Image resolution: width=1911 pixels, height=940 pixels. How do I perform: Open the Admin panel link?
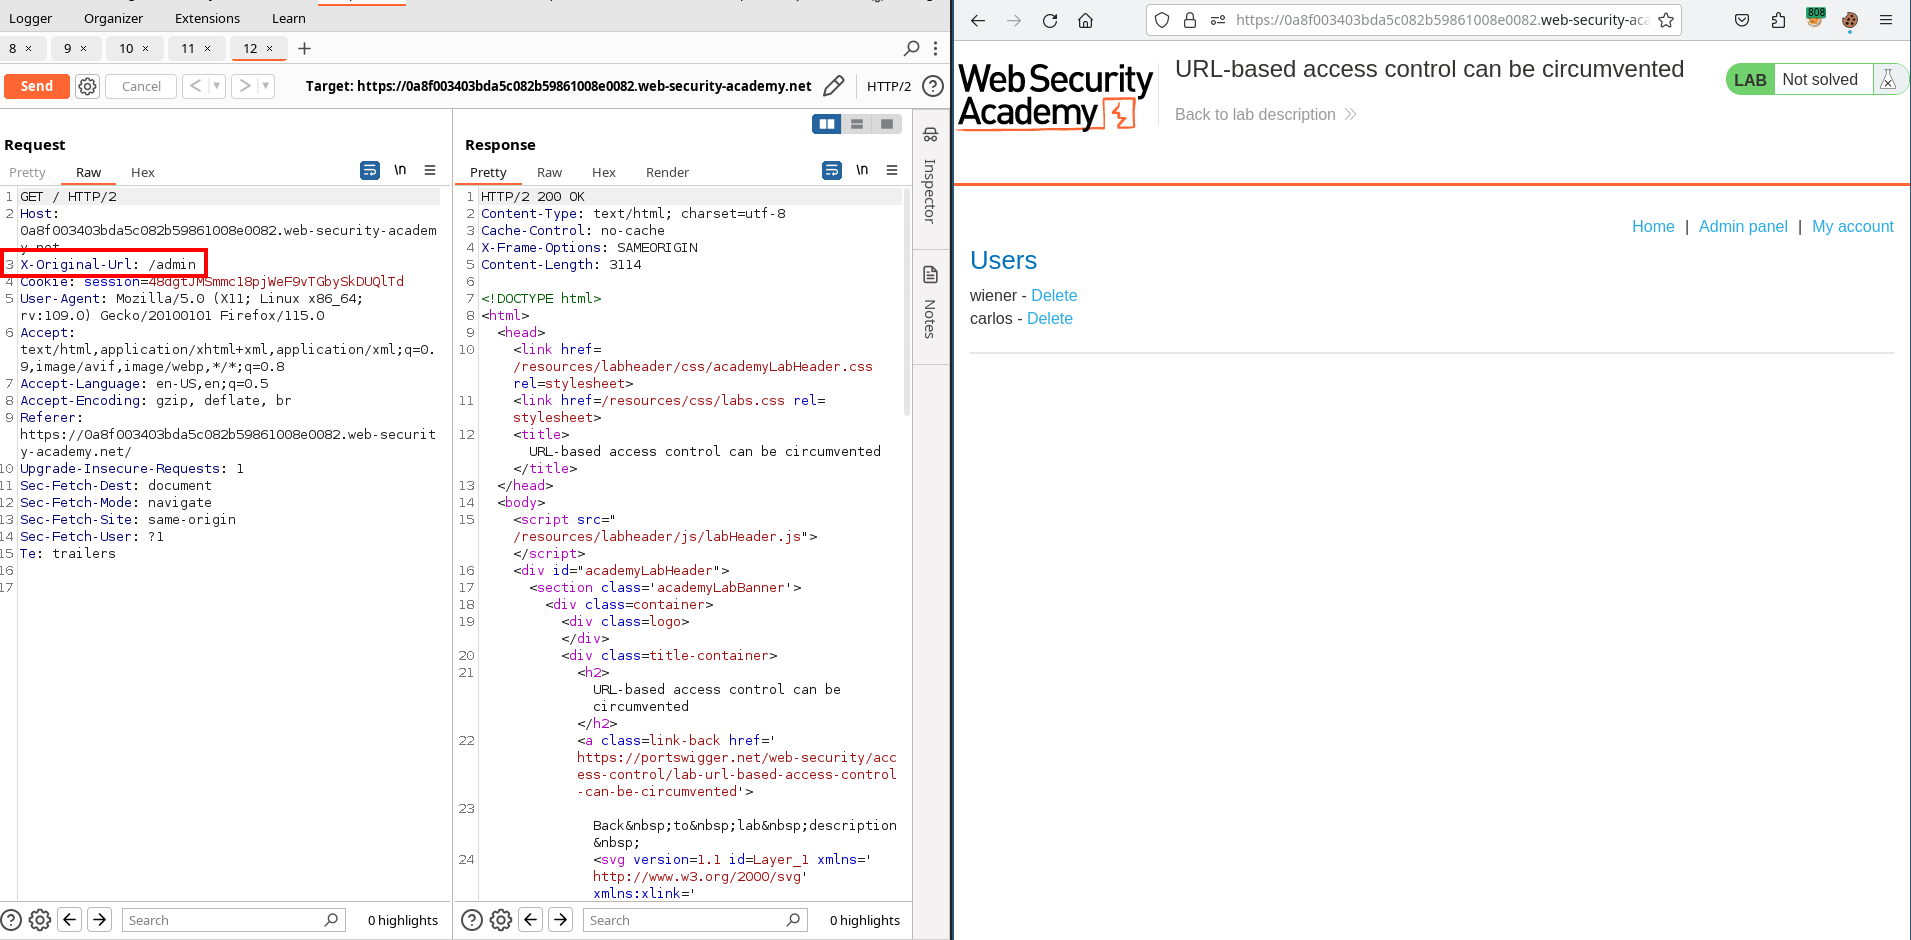1743,227
